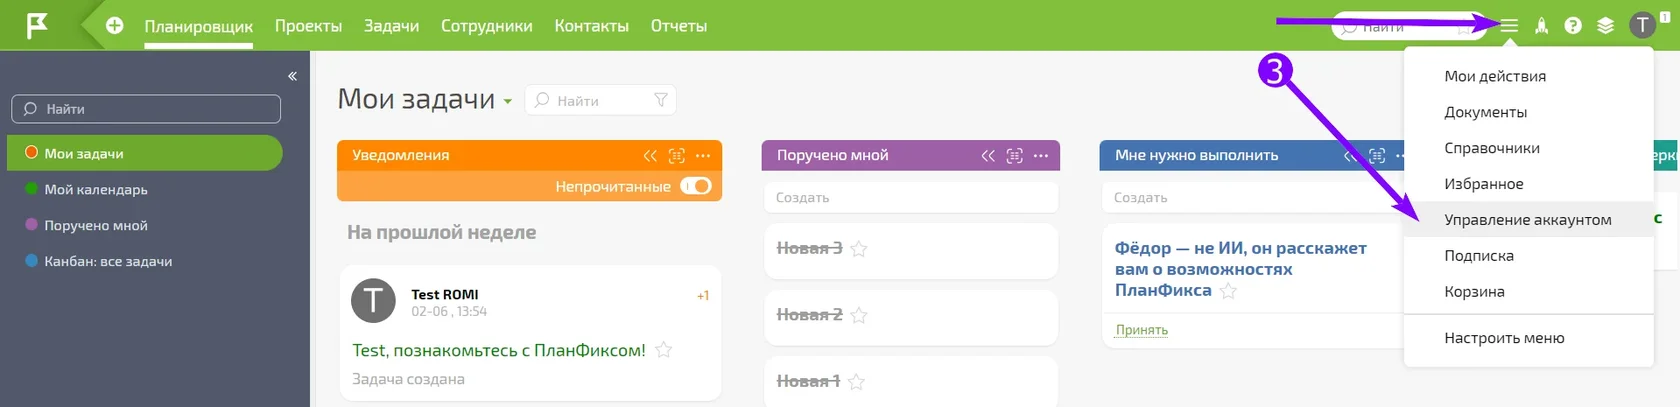
Task: Star the Новая 3 task
Action: [x=858, y=249]
